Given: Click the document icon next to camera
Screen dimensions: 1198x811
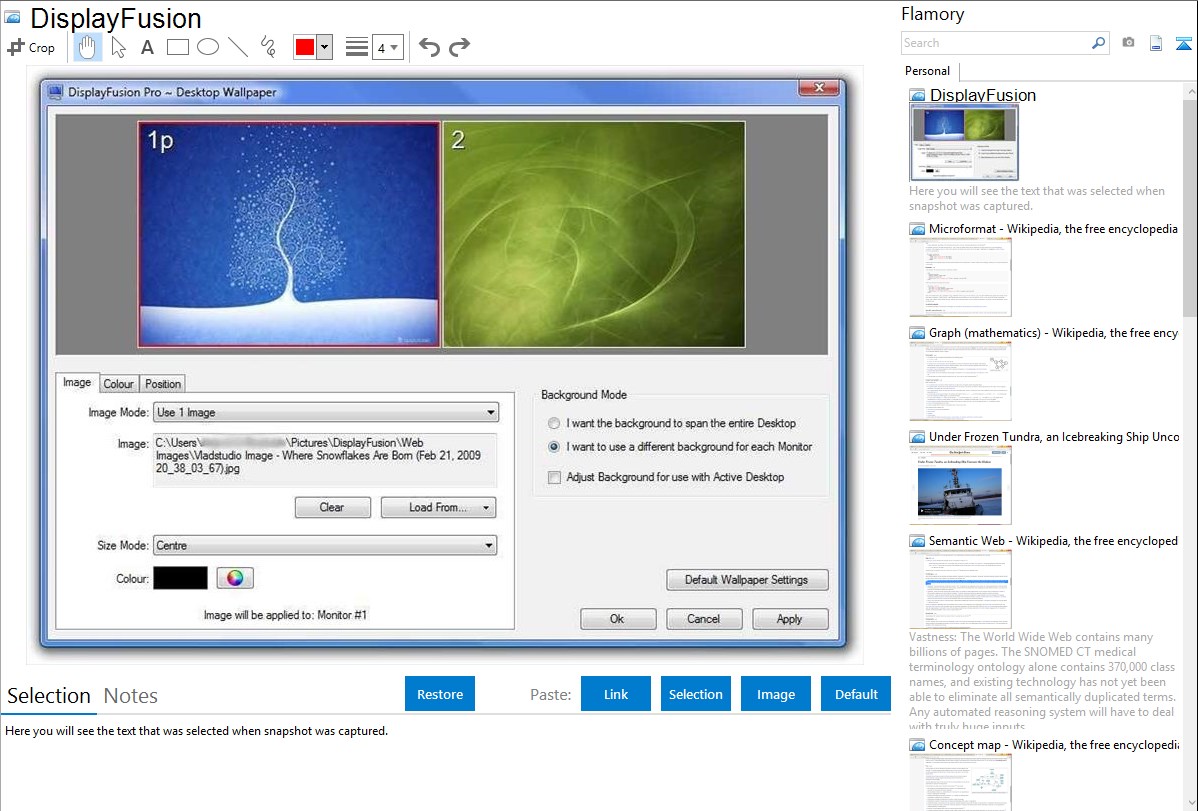Looking at the screenshot, I should [1156, 43].
